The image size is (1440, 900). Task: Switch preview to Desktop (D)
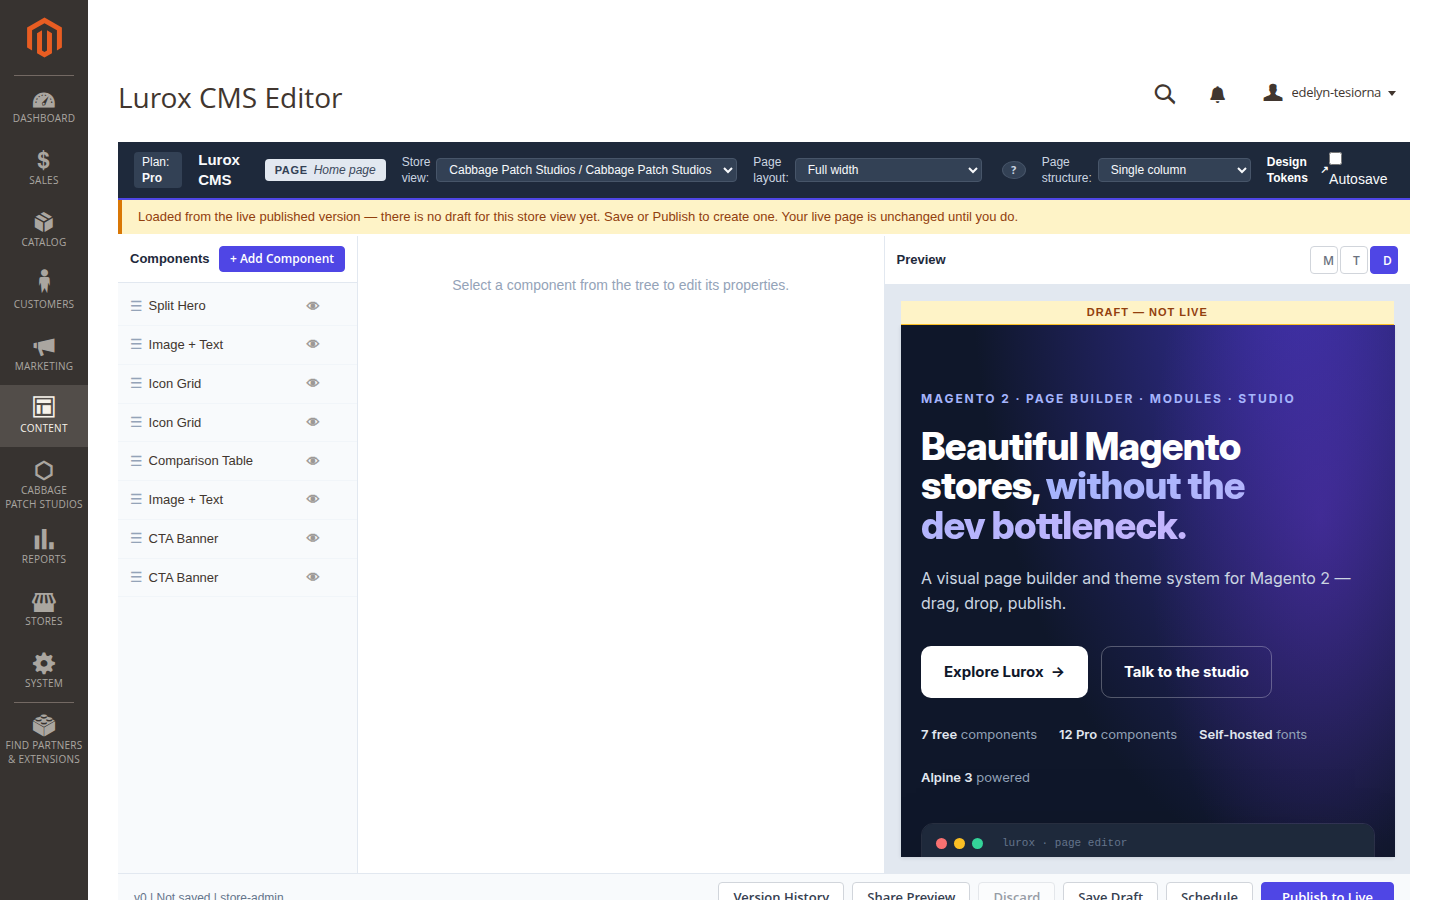1384,260
